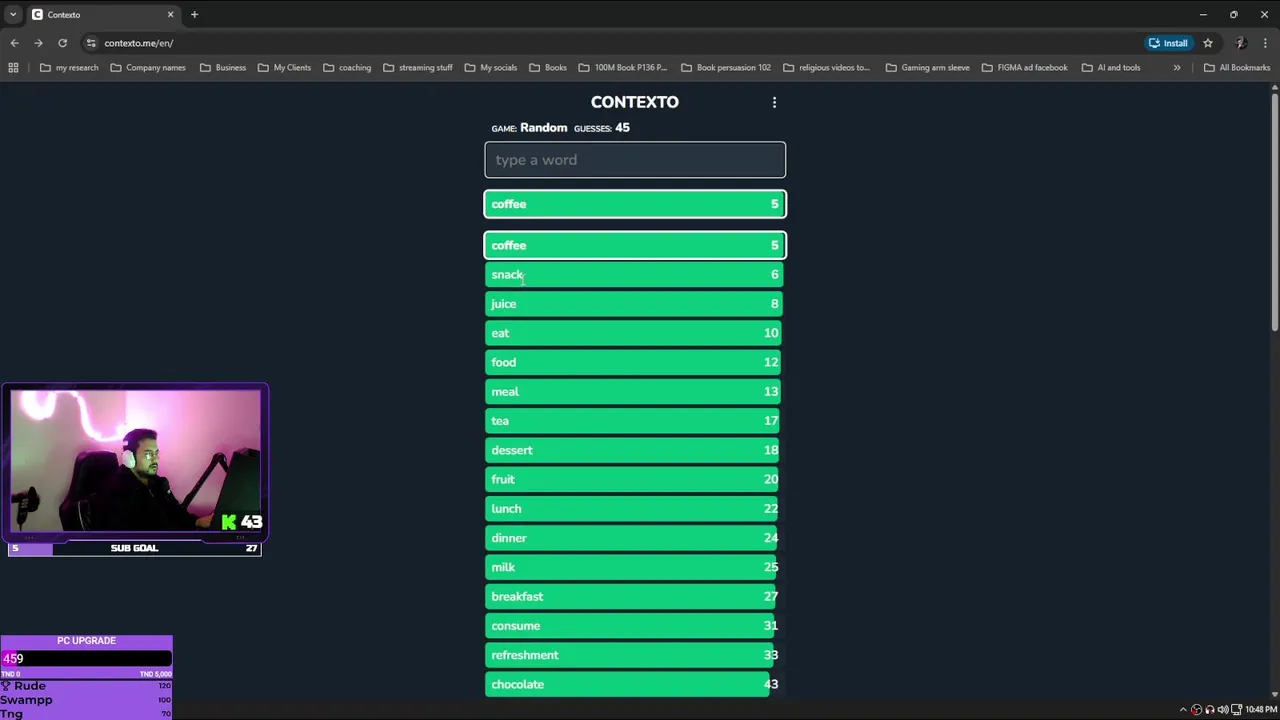Viewport: 1280px width, 720px height.
Task: Click the highlighted top 'coffee' guess
Action: [x=635, y=204]
